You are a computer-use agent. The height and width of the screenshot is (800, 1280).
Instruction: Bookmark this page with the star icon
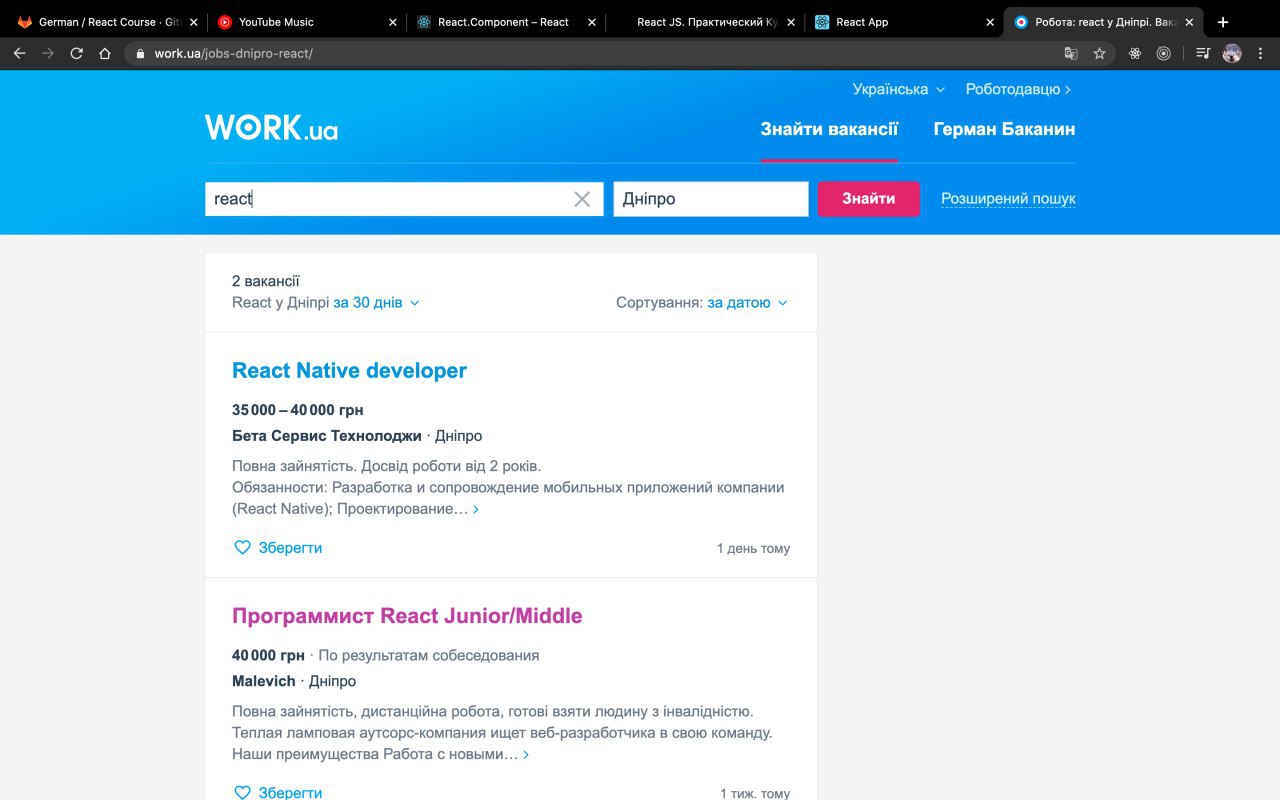coord(1099,53)
